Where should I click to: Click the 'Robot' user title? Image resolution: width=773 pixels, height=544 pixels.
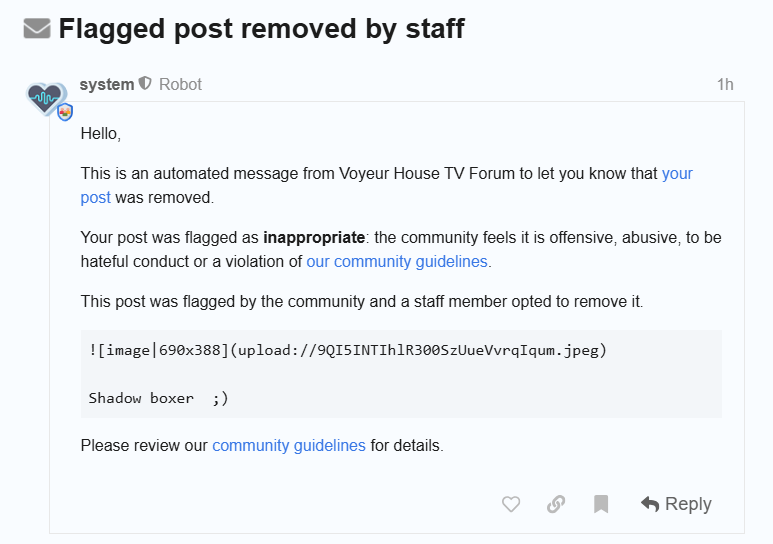[181, 84]
